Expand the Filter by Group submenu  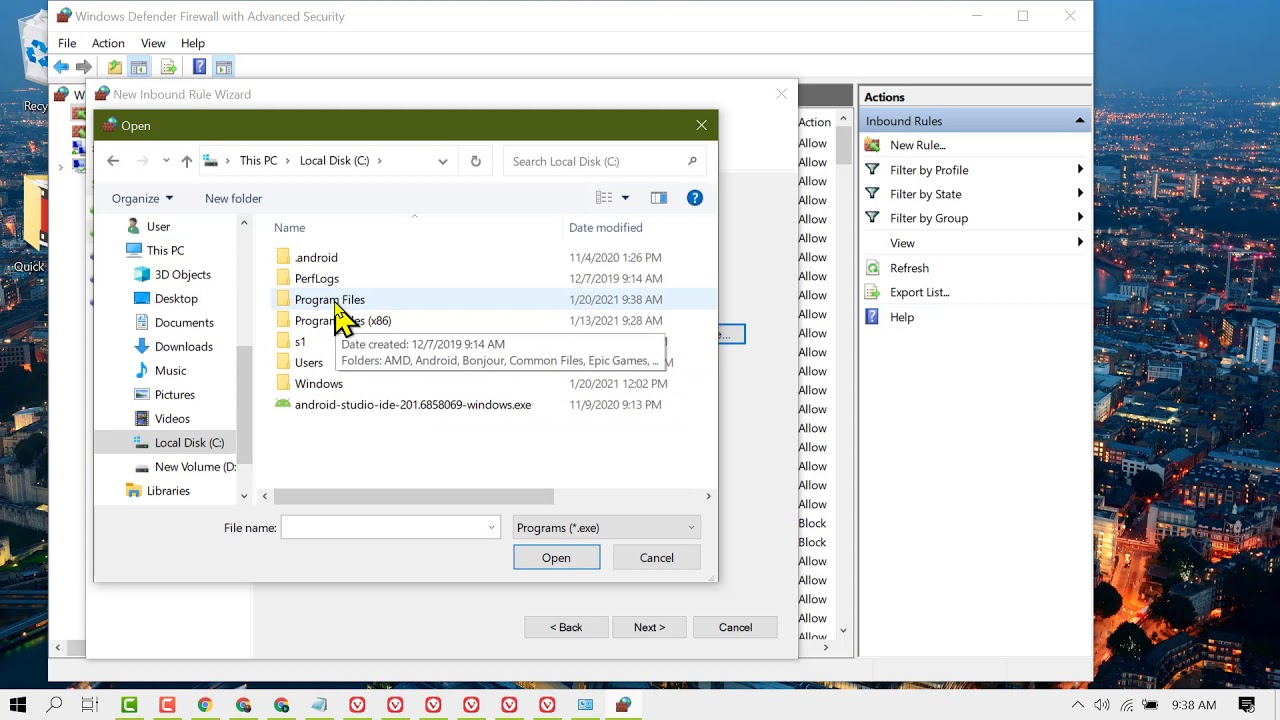click(x=1080, y=218)
